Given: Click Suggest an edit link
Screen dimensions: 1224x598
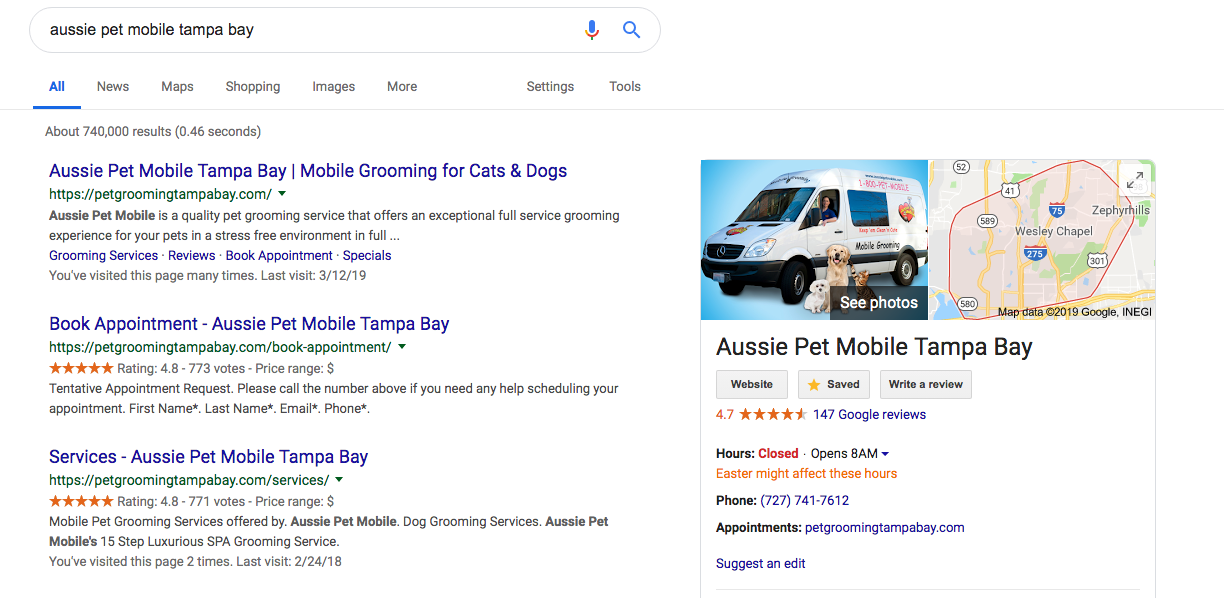Looking at the screenshot, I should click(x=761, y=563).
